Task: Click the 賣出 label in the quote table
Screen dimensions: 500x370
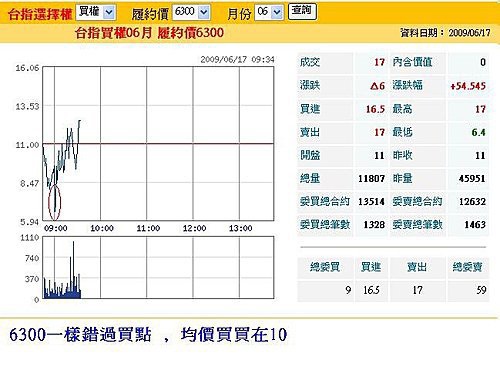Action: pyautogui.click(x=310, y=132)
